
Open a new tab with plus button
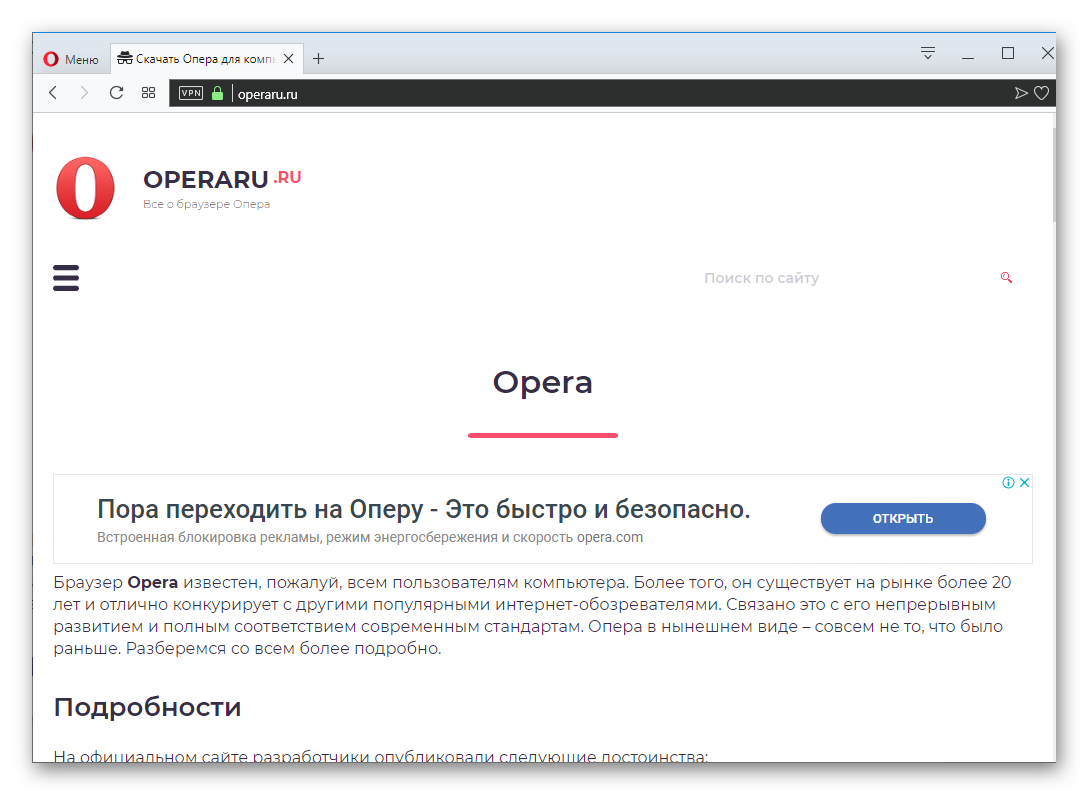318,59
